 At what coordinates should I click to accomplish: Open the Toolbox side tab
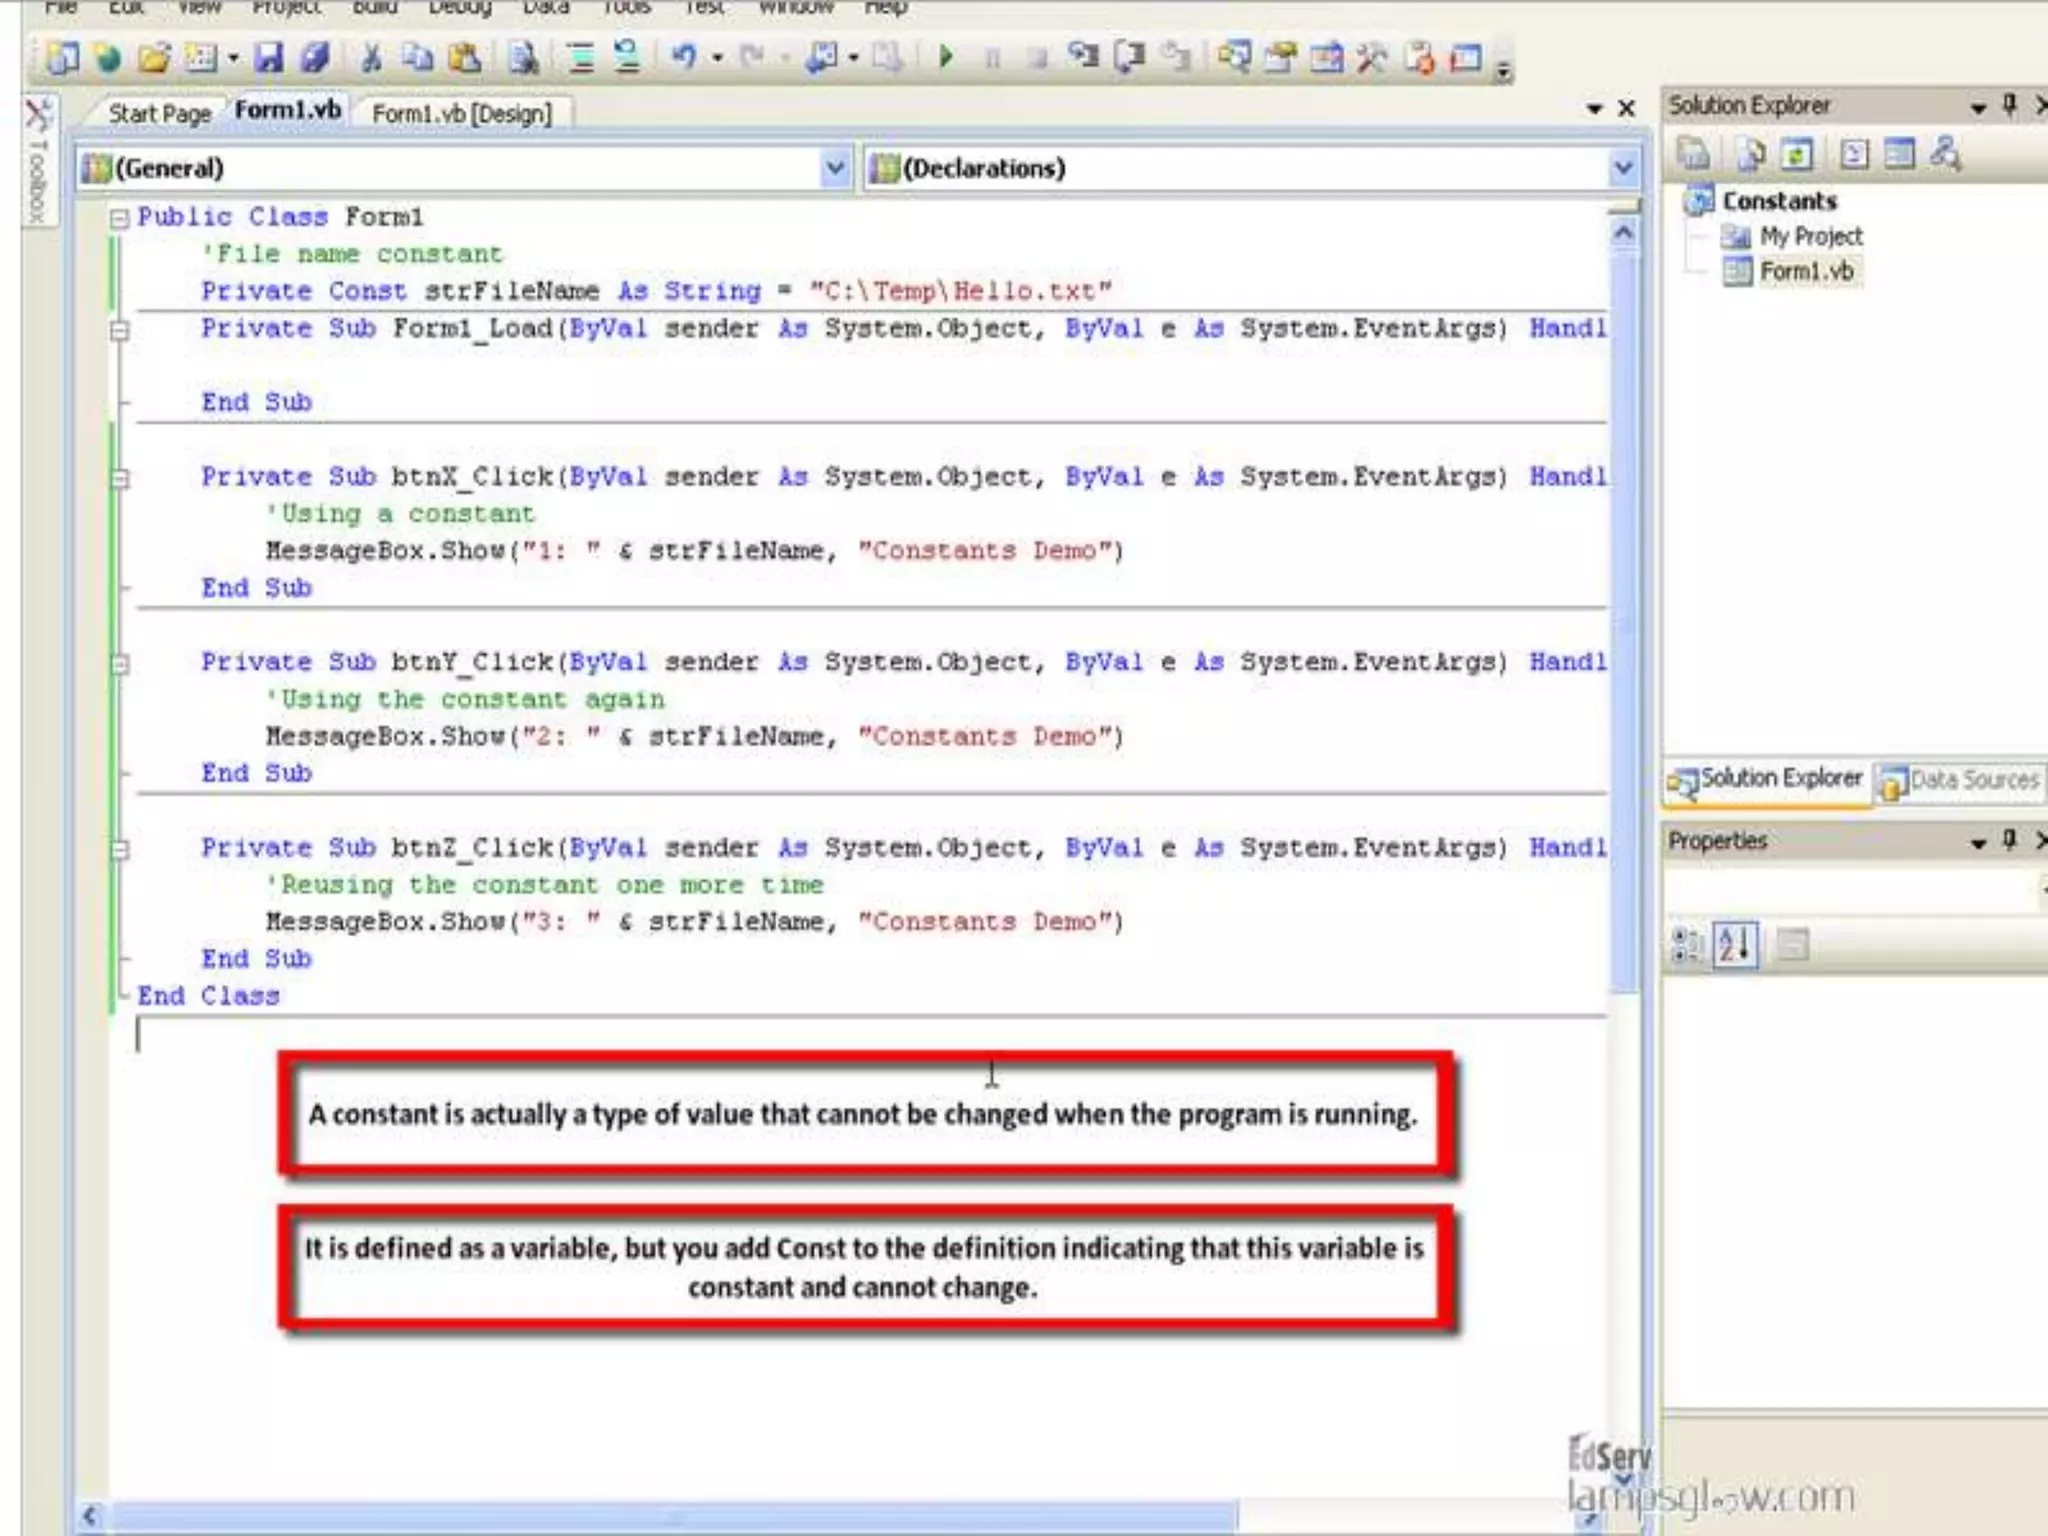pyautogui.click(x=38, y=160)
